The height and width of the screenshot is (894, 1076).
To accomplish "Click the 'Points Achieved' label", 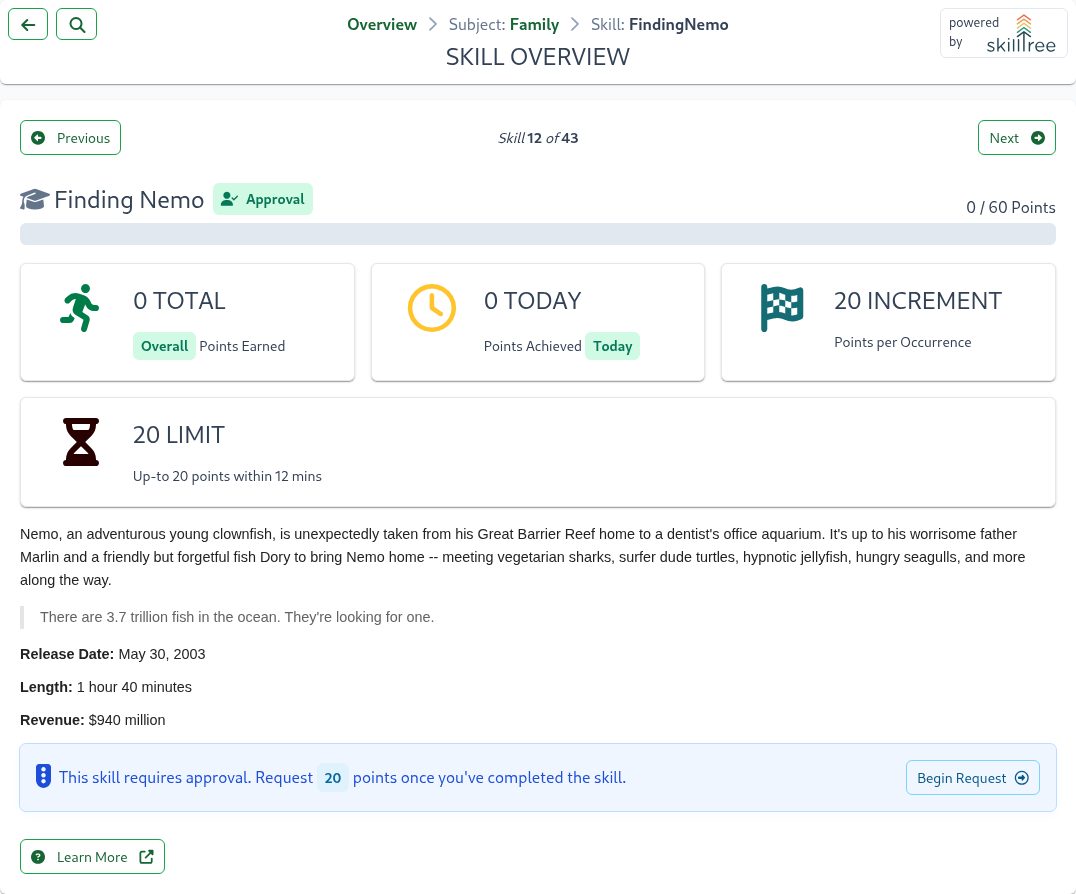I will point(533,346).
